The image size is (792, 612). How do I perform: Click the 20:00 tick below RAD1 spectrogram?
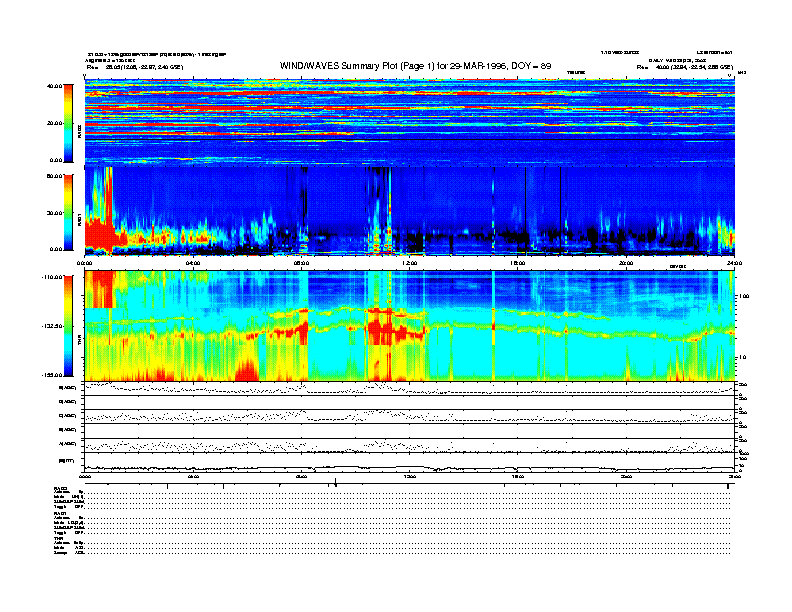point(626,263)
